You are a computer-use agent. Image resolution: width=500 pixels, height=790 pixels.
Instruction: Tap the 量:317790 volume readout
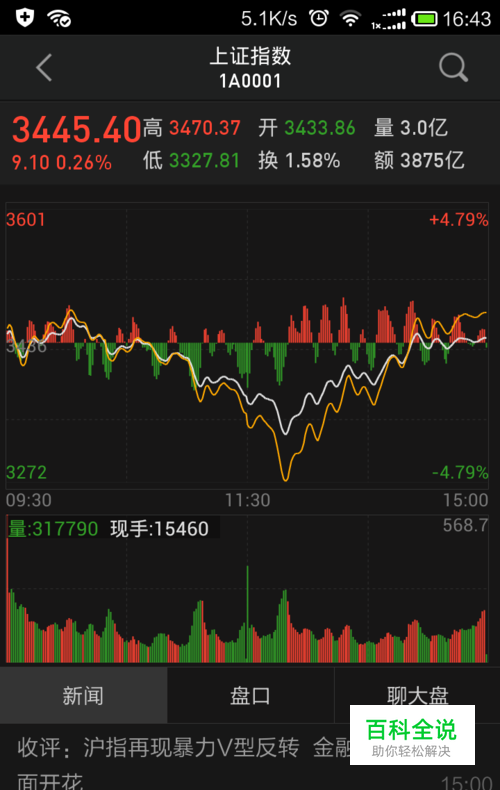pyautogui.click(x=52, y=529)
